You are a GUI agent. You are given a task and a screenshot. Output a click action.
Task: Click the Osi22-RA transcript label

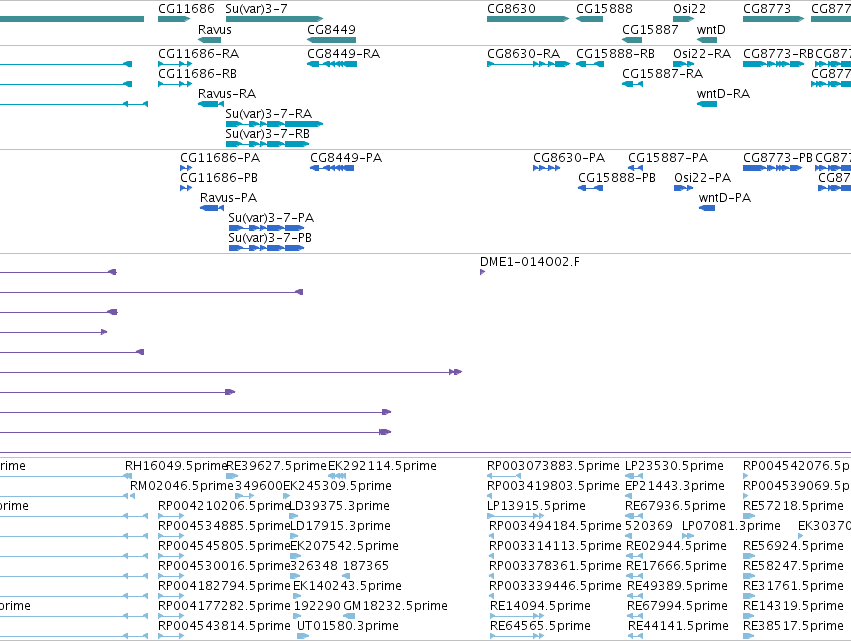click(702, 54)
